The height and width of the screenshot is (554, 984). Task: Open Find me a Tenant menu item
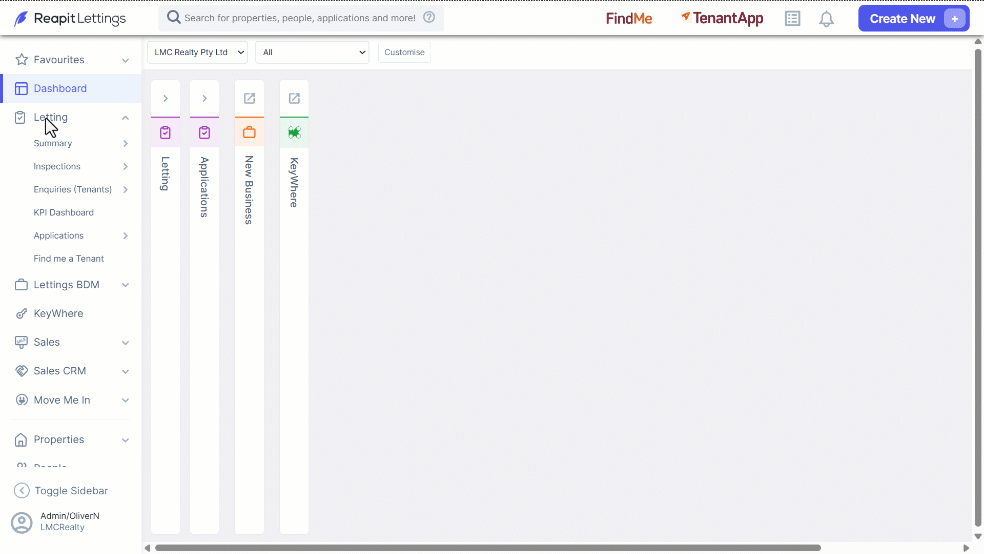(x=69, y=258)
